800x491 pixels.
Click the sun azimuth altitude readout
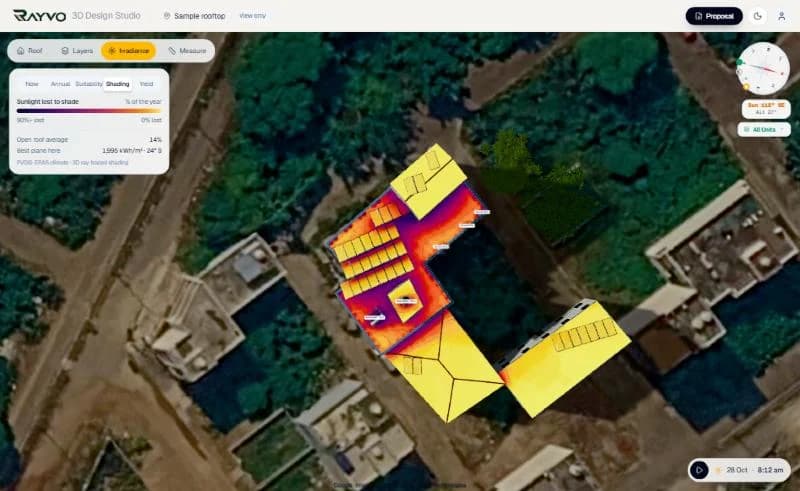[x=766, y=109]
